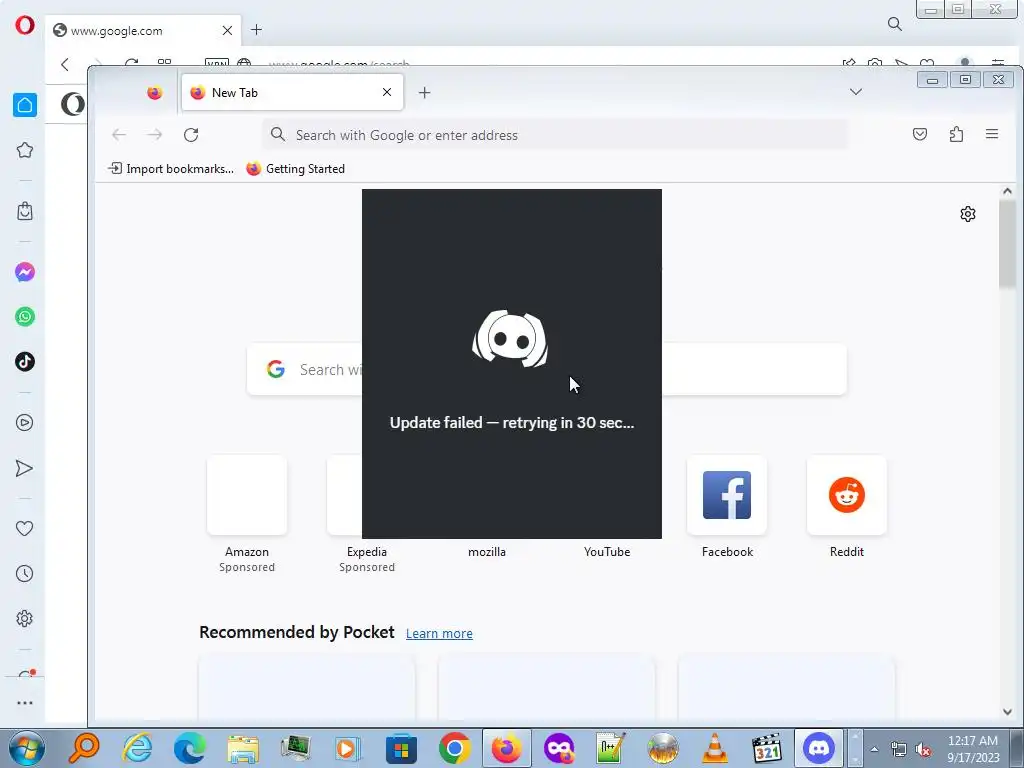
Task: Open Opera Settings gear in sidebar
Action: [x=25, y=618]
